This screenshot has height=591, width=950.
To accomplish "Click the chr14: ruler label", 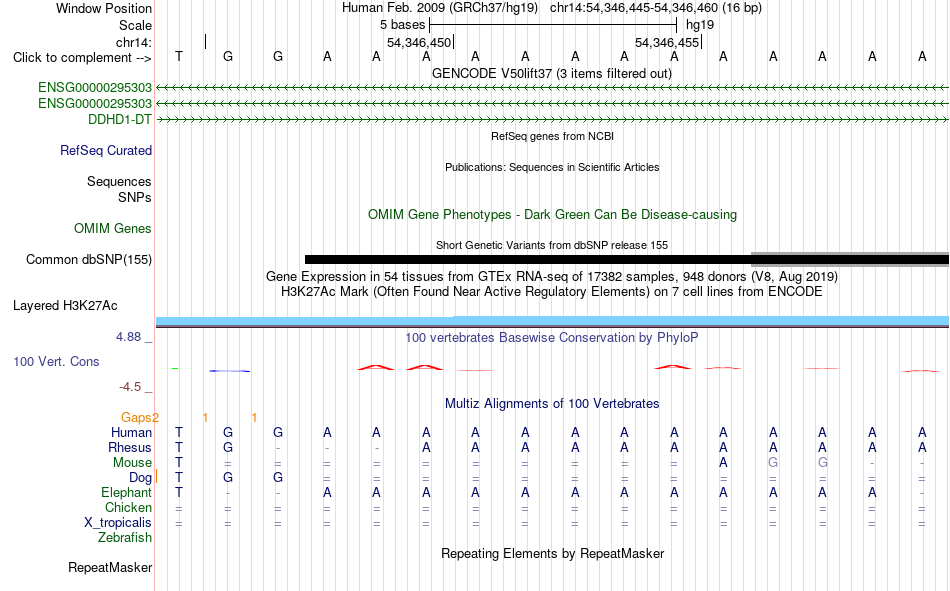I will coord(134,42).
